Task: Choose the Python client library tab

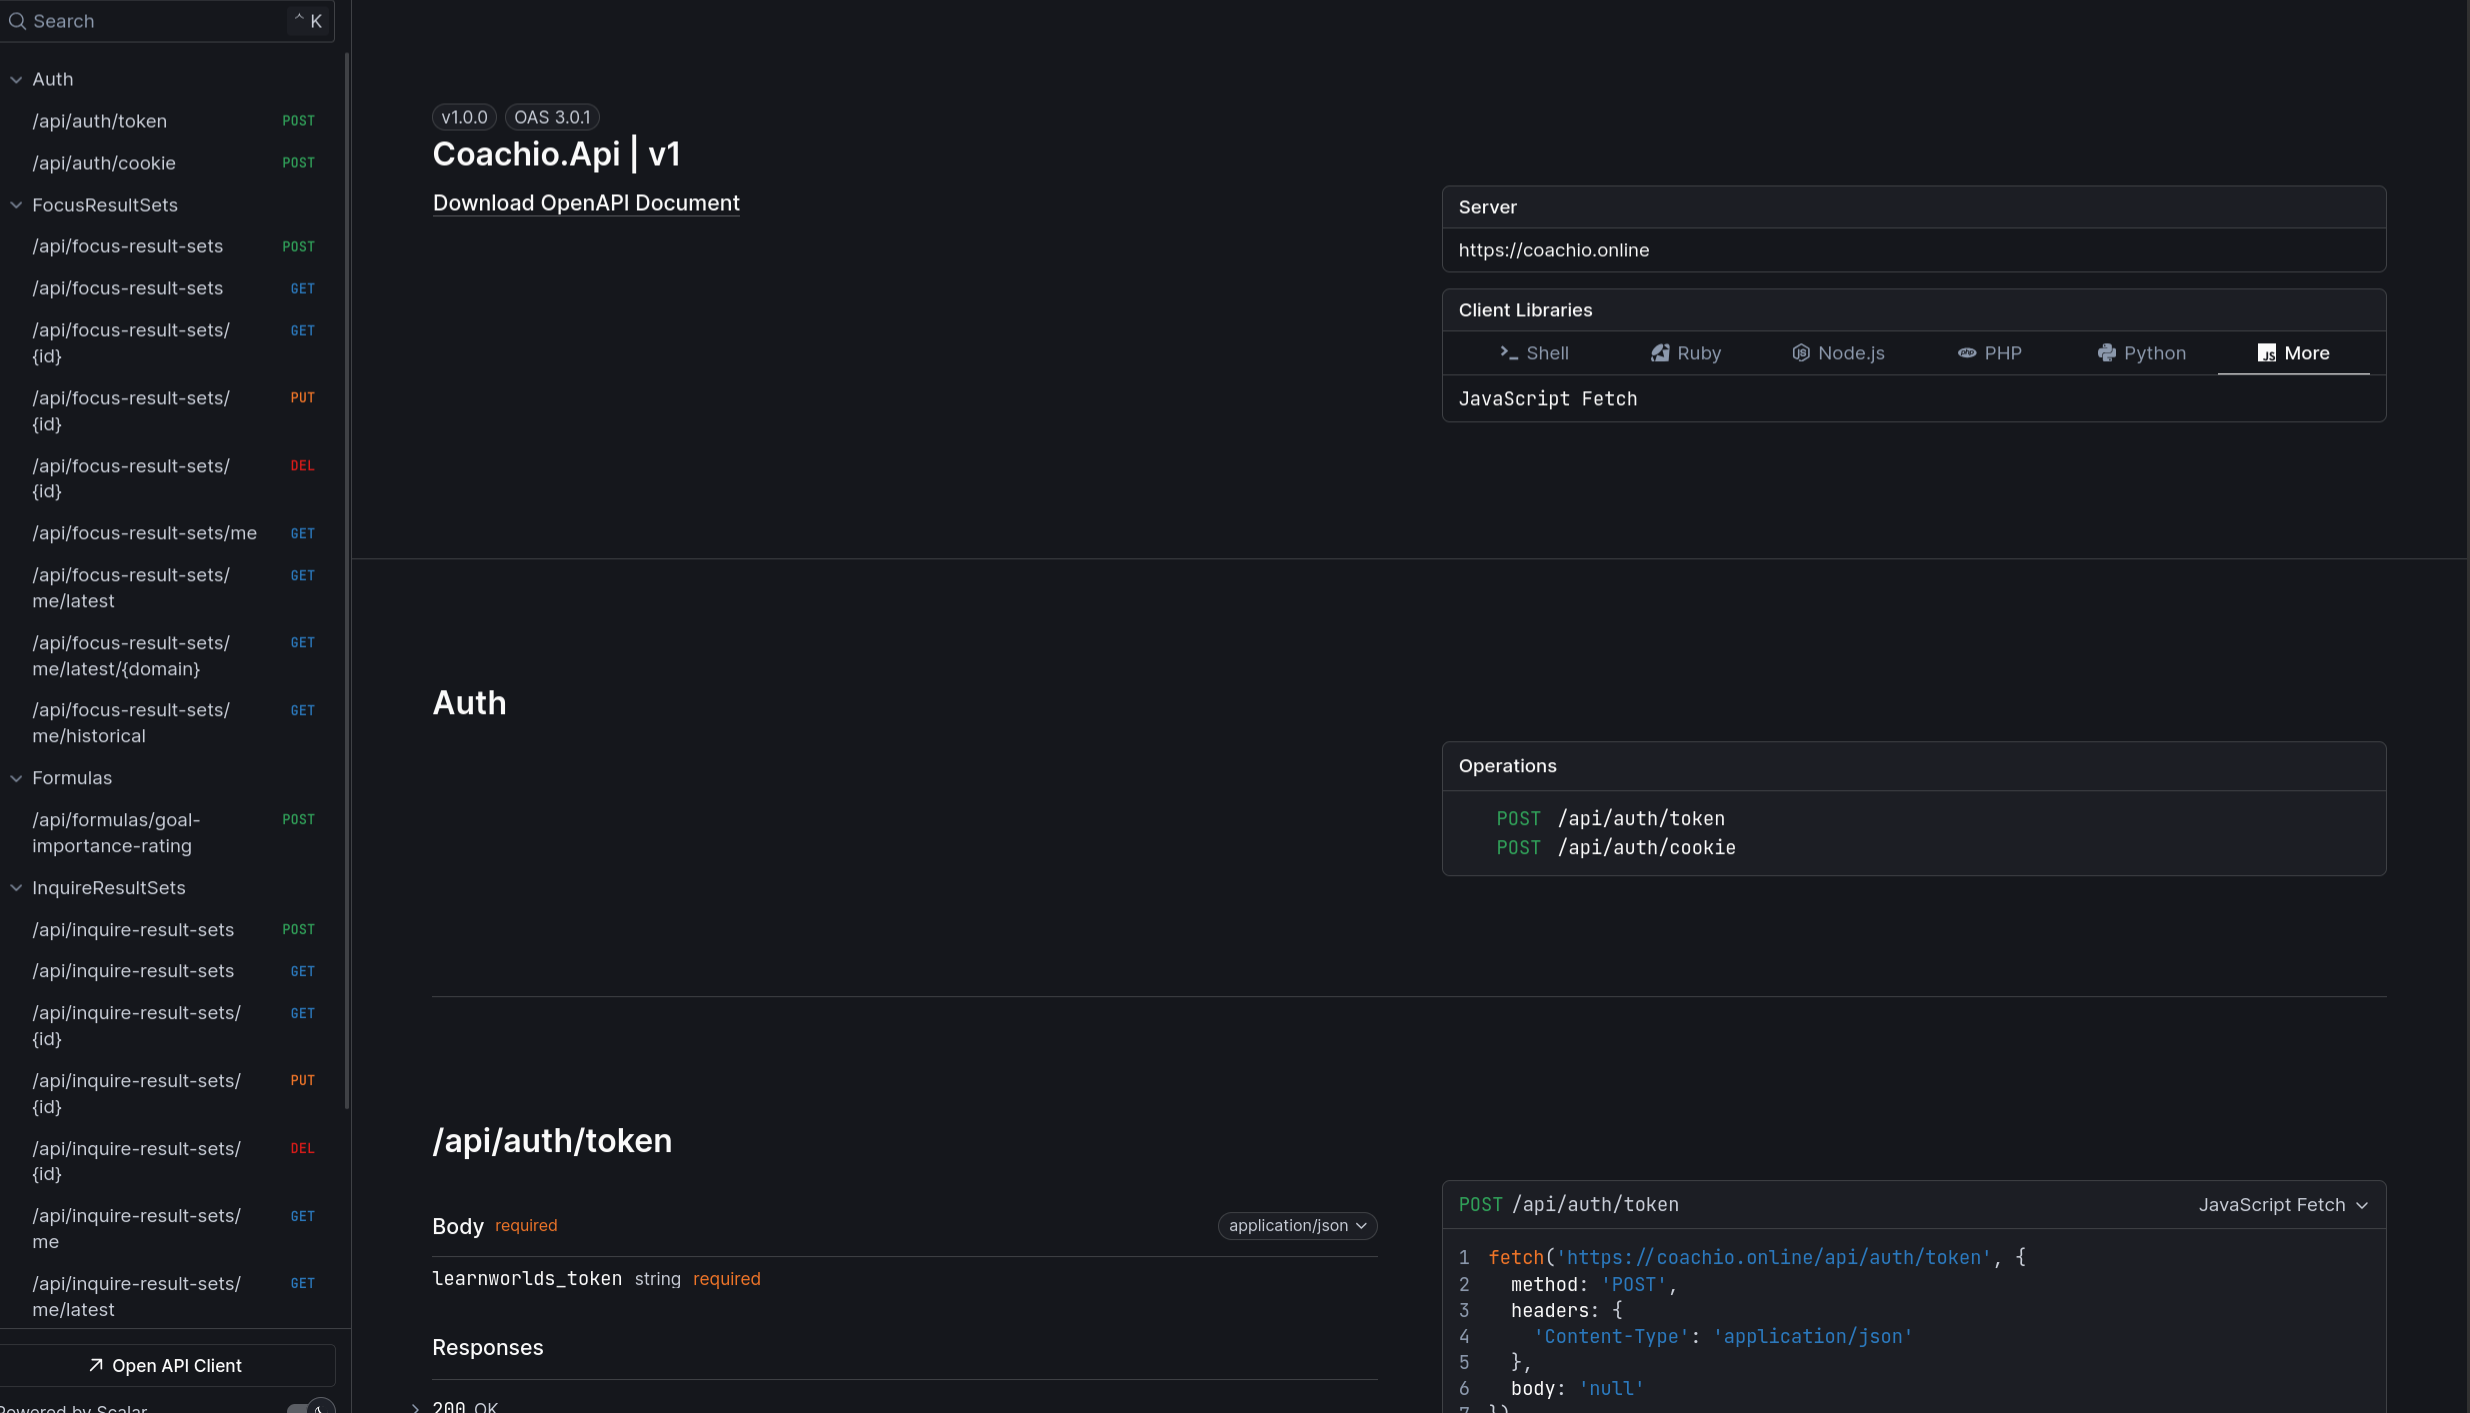Action: pos(2142,353)
